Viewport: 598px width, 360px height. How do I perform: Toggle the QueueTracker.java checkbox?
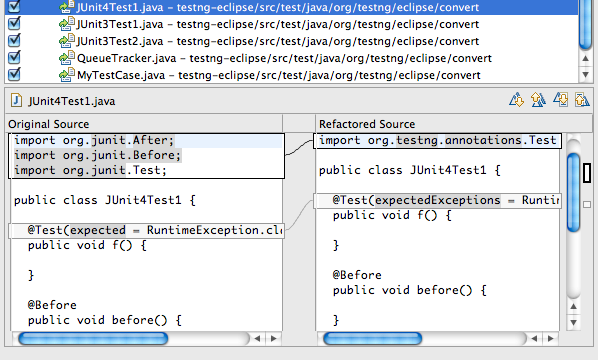pyautogui.click(x=14, y=58)
